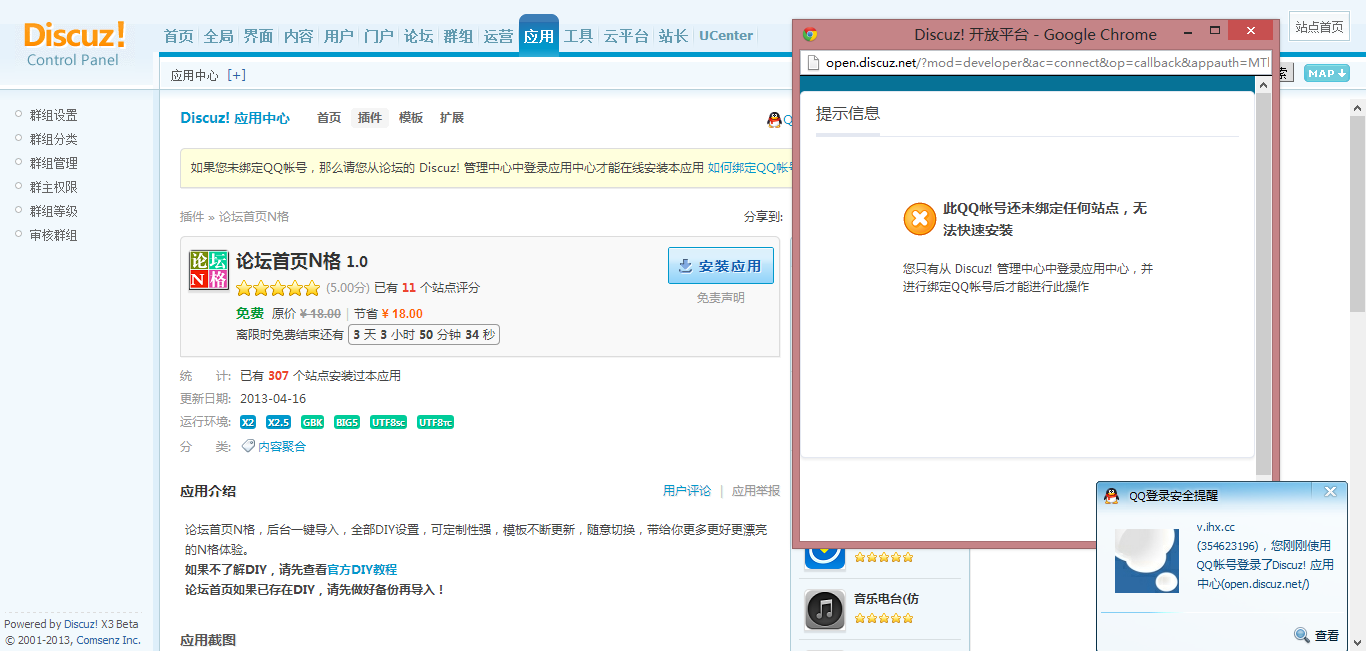1366x651 pixels.
Task: Open the 应用举报 link
Action: pyautogui.click(x=756, y=491)
